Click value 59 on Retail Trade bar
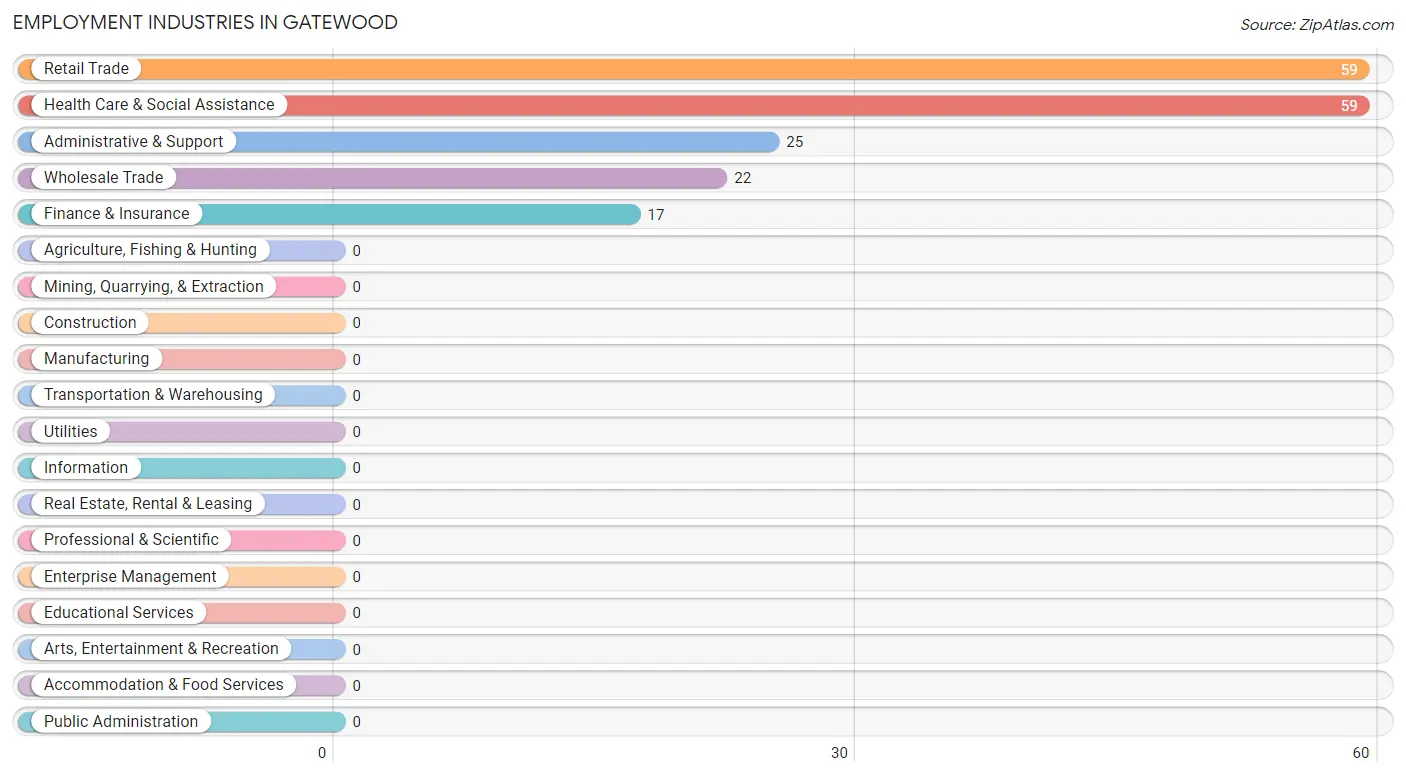Image resolution: width=1406 pixels, height=776 pixels. (x=1349, y=70)
